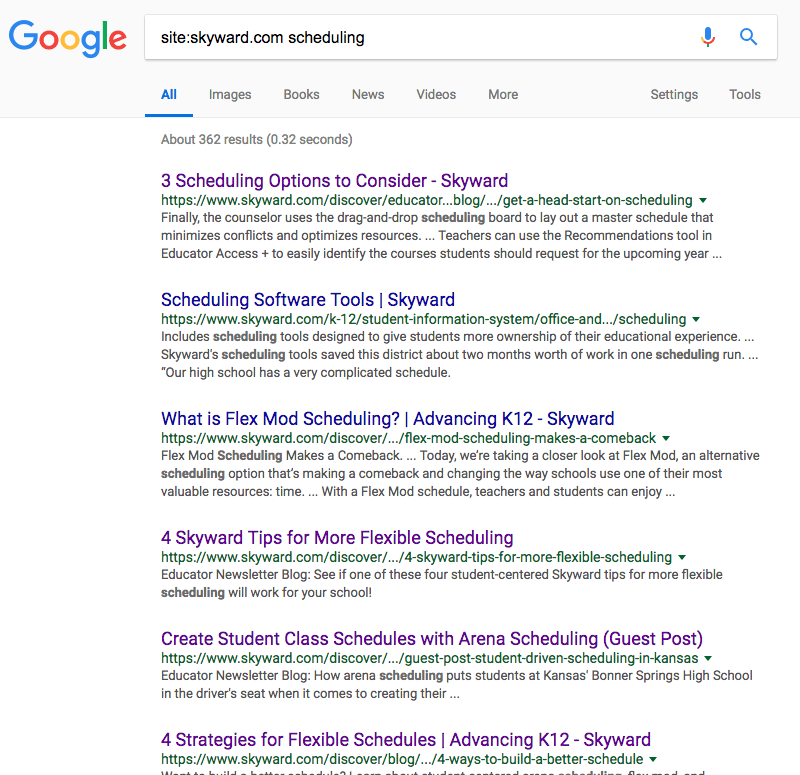Expand dropdown arrow next to 4-skyward-tips-for-more-flexible-scheduling URL
Viewport: 800px width, 775px height.
click(682, 558)
